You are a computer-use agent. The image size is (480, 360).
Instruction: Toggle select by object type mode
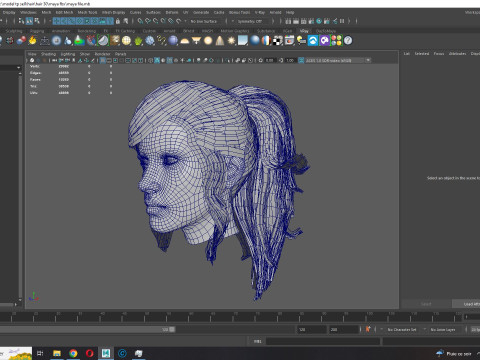click(29, 21)
